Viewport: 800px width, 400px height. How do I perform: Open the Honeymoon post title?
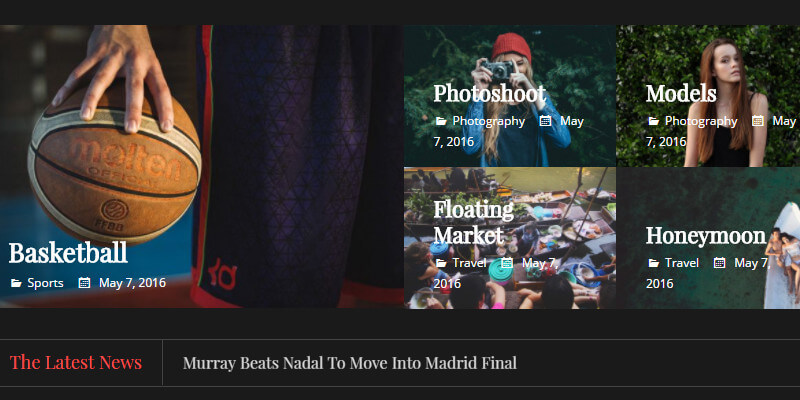point(706,236)
